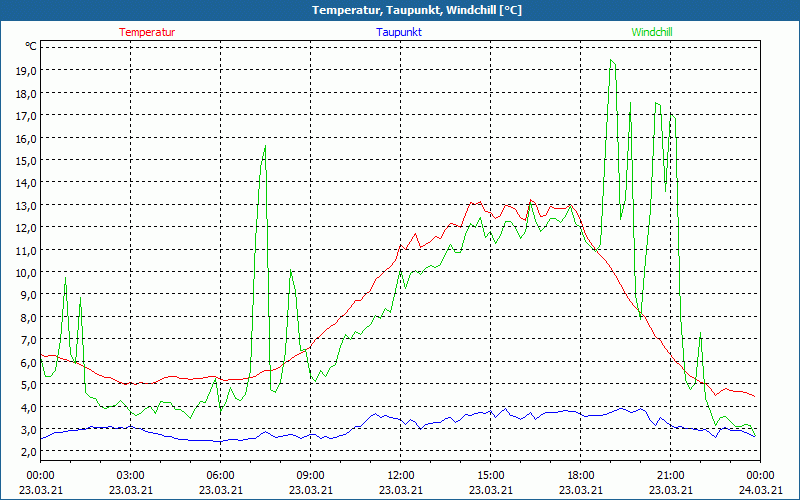Click the 24.03.21 date label
The height and width of the screenshot is (500, 800).
click(760, 489)
